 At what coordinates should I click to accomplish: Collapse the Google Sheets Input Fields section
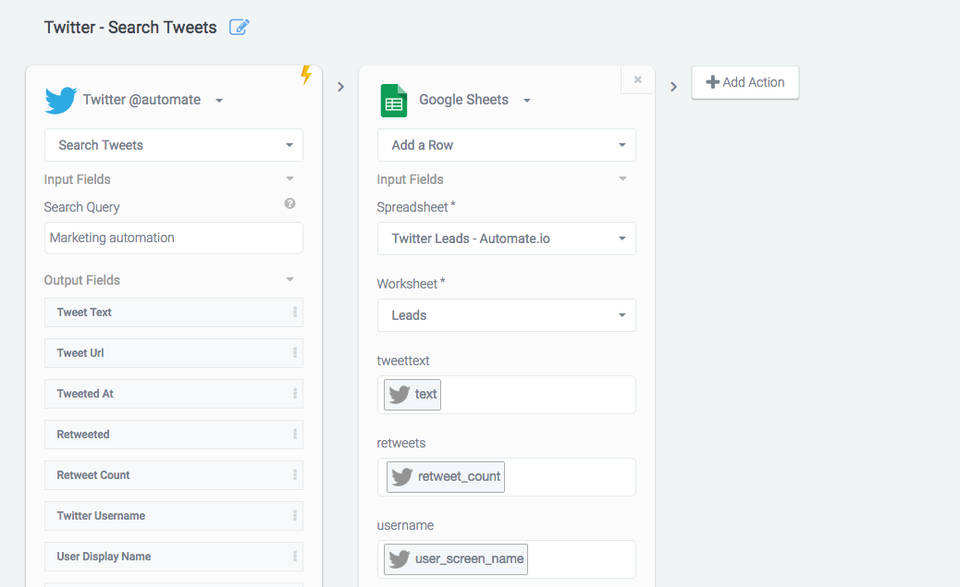(623, 179)
